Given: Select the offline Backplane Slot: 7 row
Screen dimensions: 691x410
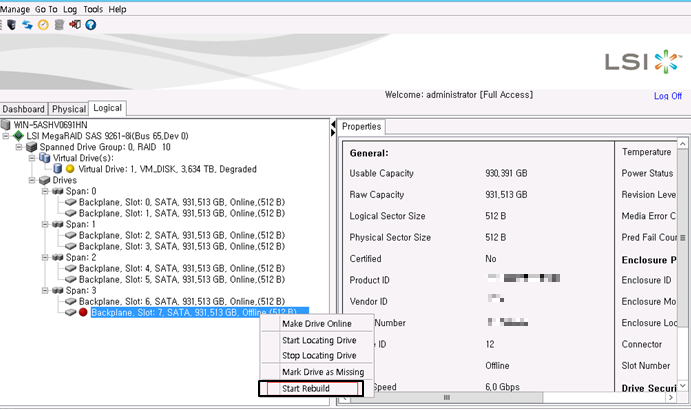Looking at the screenshot, I should click(x=200, y=313).
